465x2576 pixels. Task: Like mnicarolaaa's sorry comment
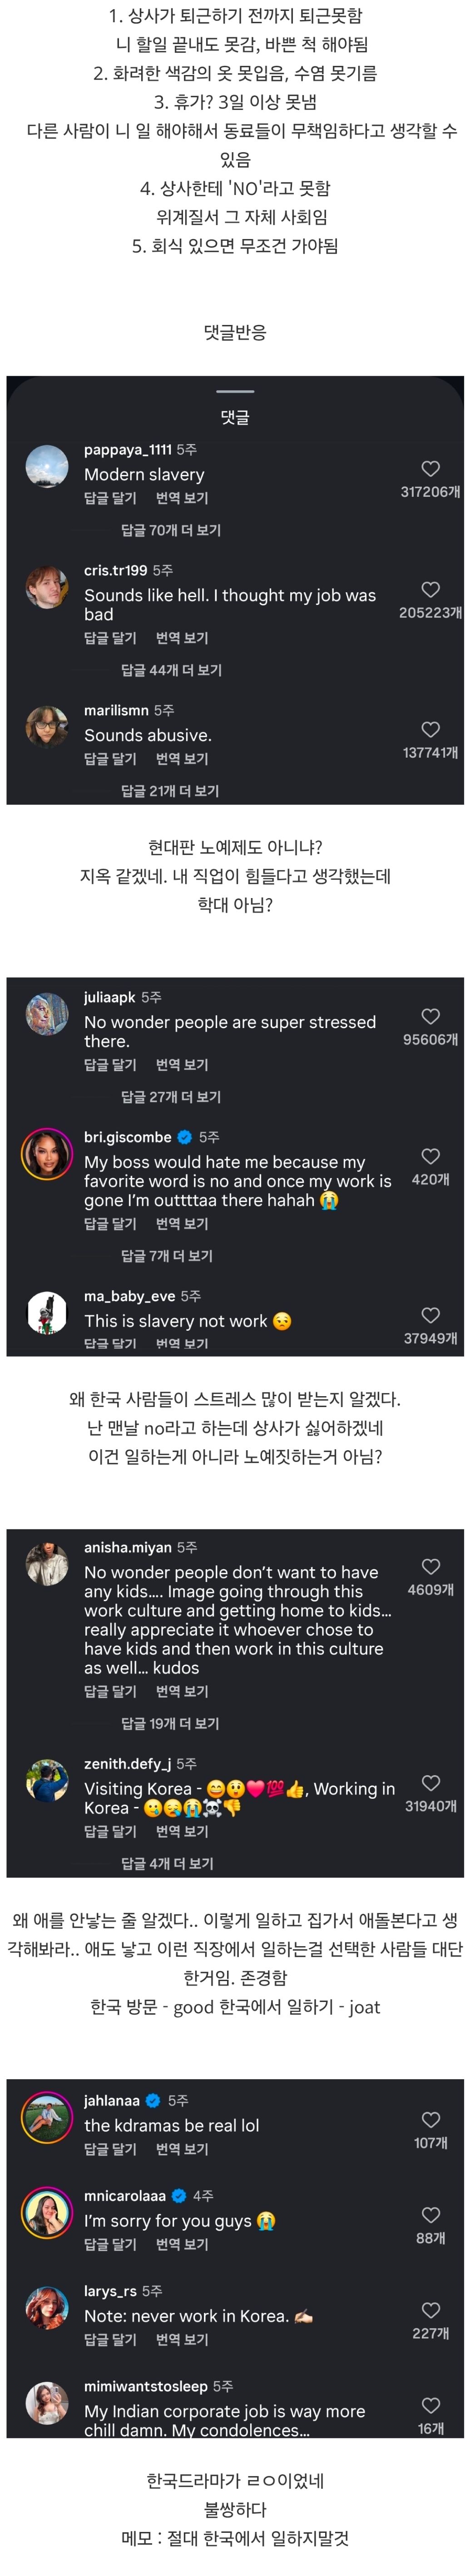[x=430, y=2215]
